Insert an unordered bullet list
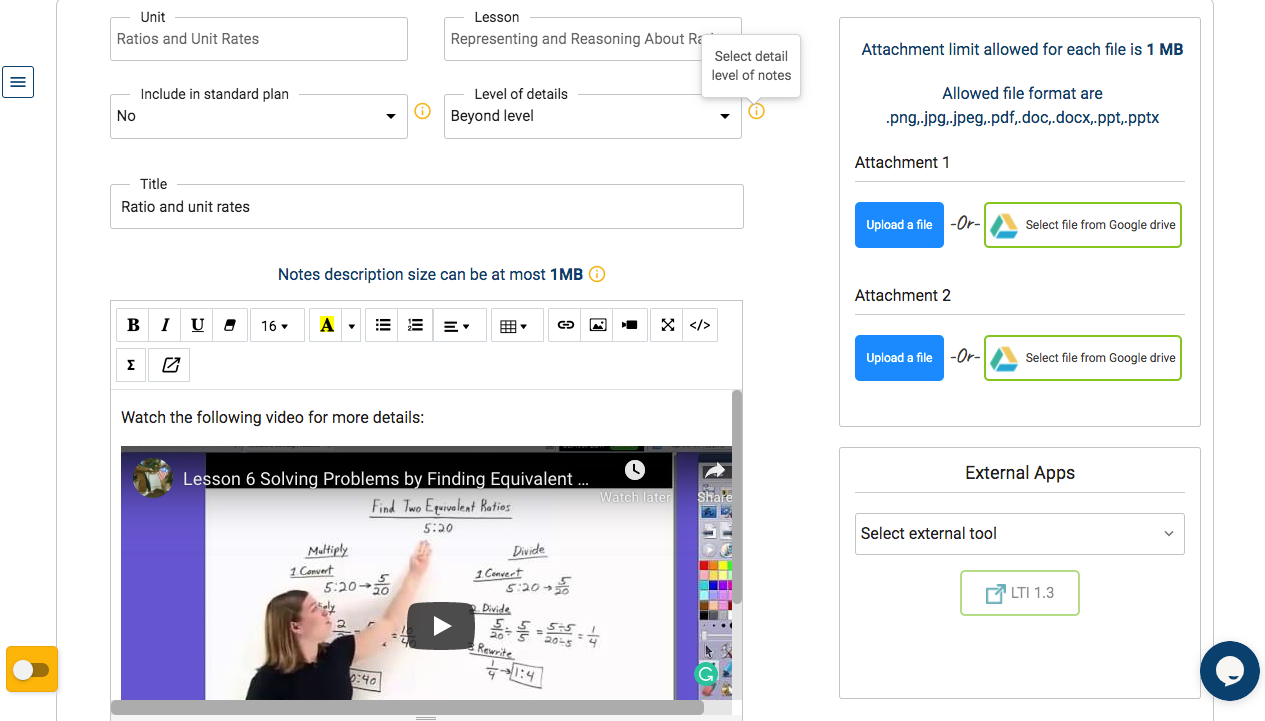This screenshot has width=1265, height=721. click(383, 325)
